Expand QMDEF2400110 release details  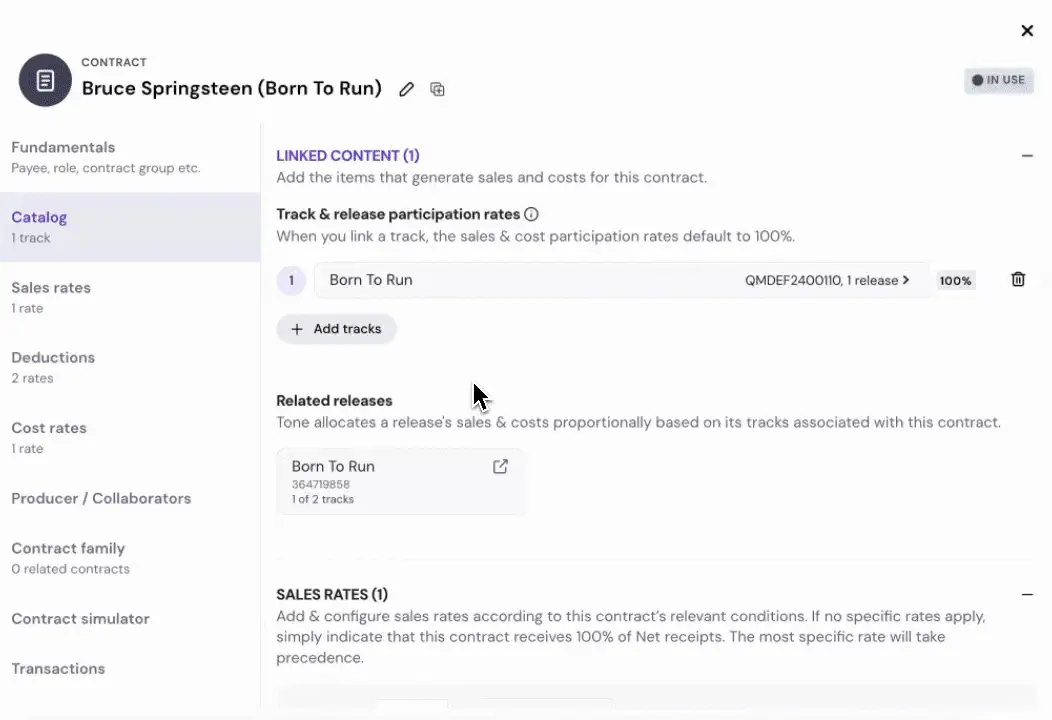coord(827,280)
